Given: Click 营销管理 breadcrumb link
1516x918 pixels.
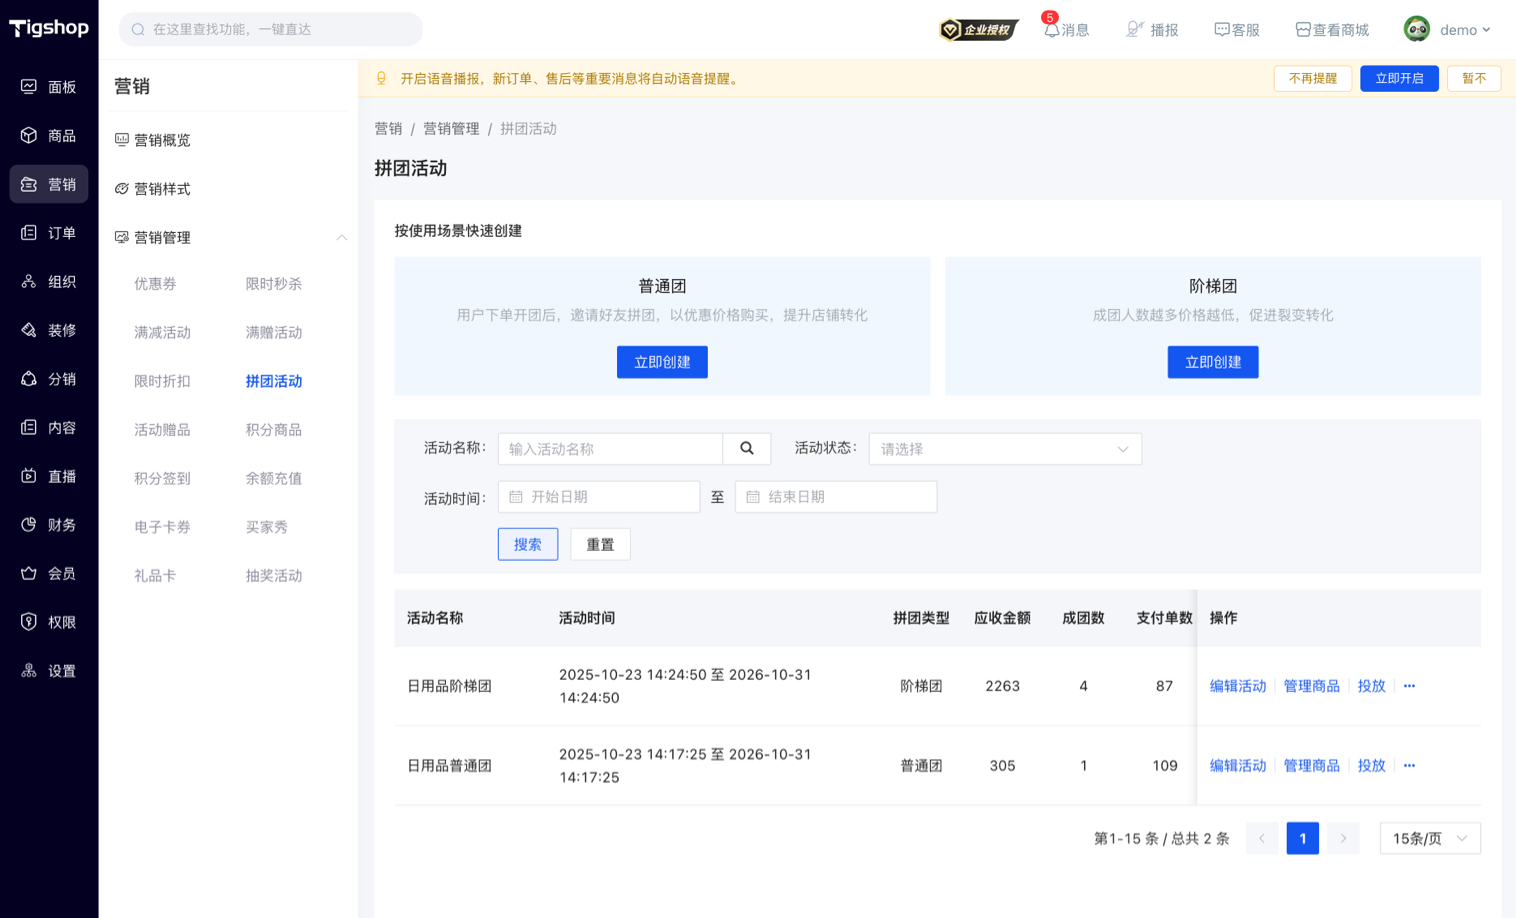Looking at the screenshot, I should pyautogui.click(x=451, y=129).
